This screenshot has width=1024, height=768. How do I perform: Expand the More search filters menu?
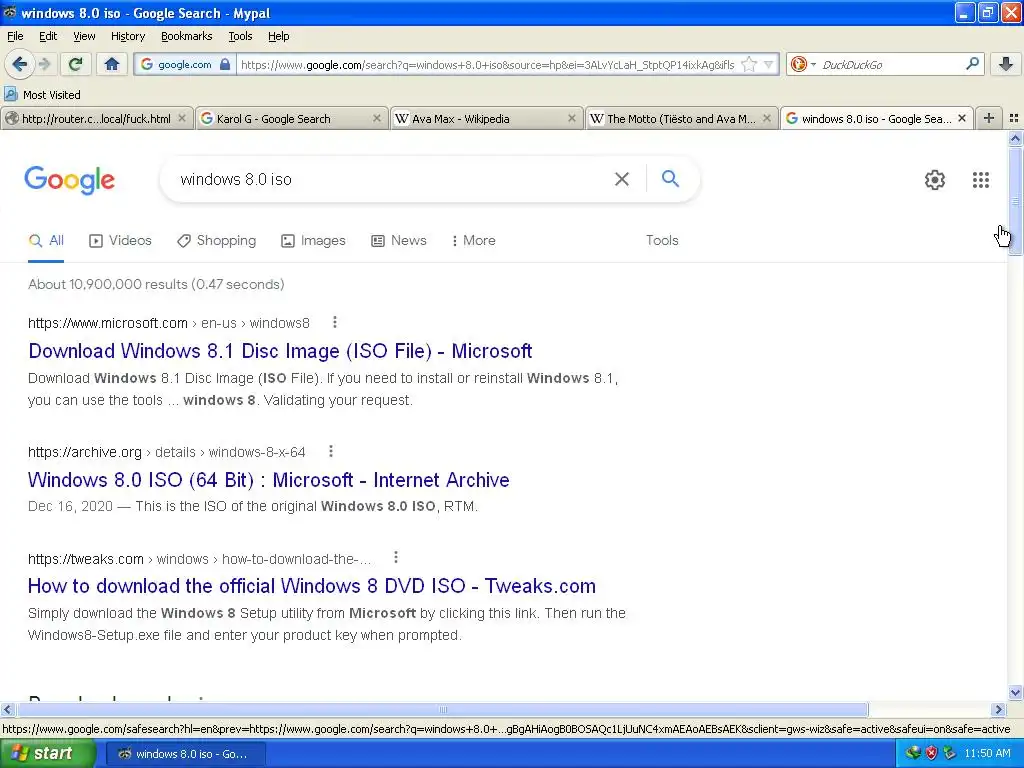[473, 240]
